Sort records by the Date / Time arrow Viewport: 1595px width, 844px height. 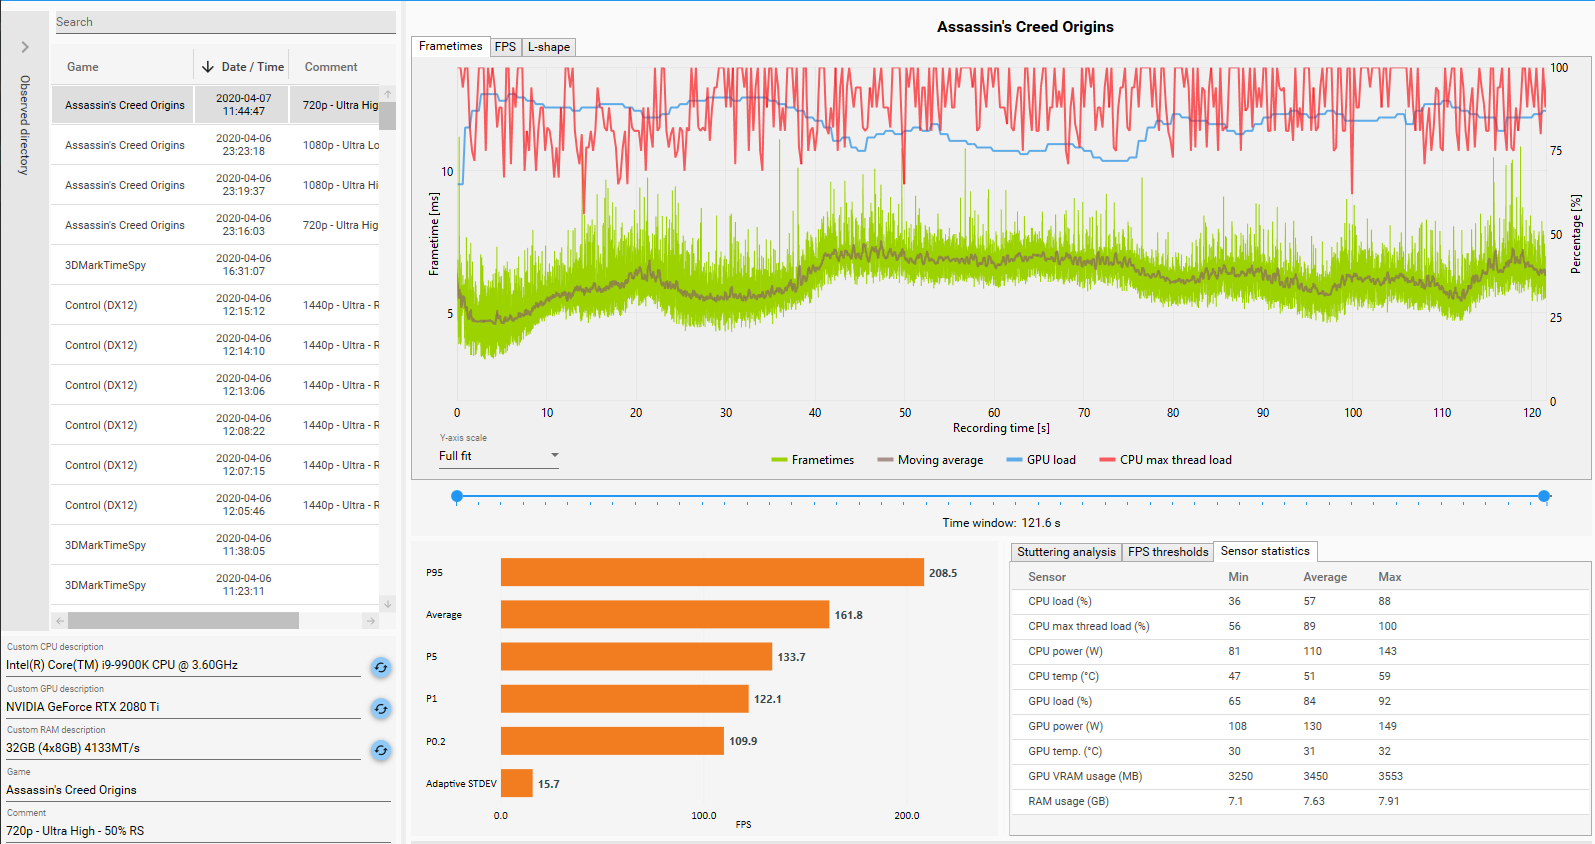pos(208,67)
